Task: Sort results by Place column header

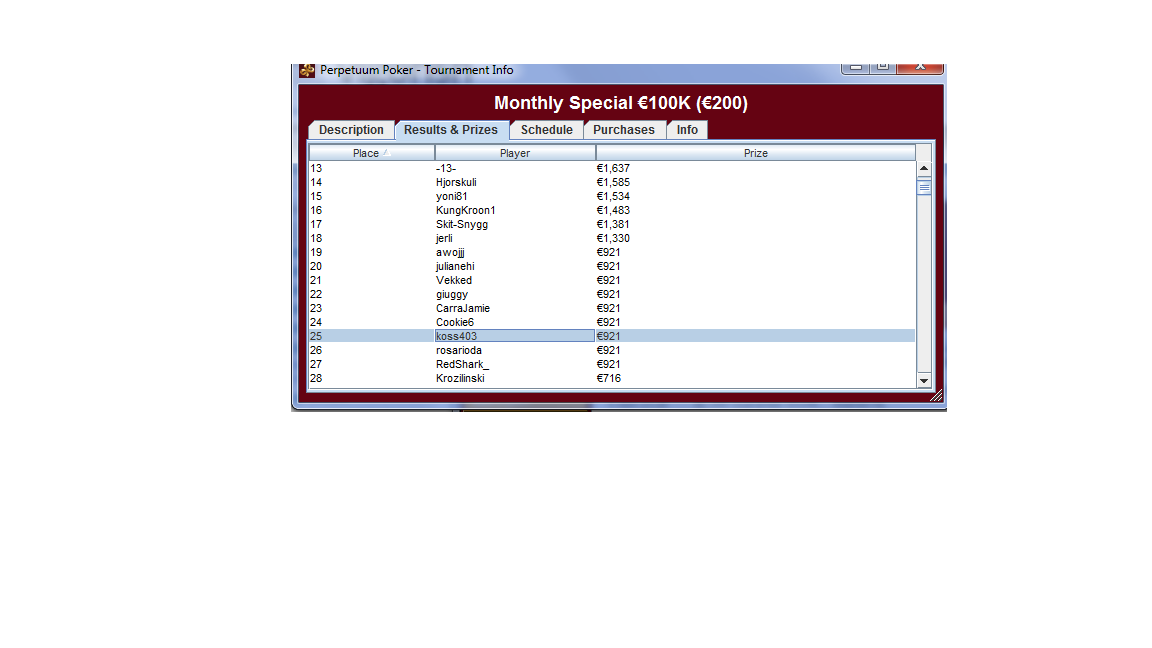Action: [x=371, y=153]
